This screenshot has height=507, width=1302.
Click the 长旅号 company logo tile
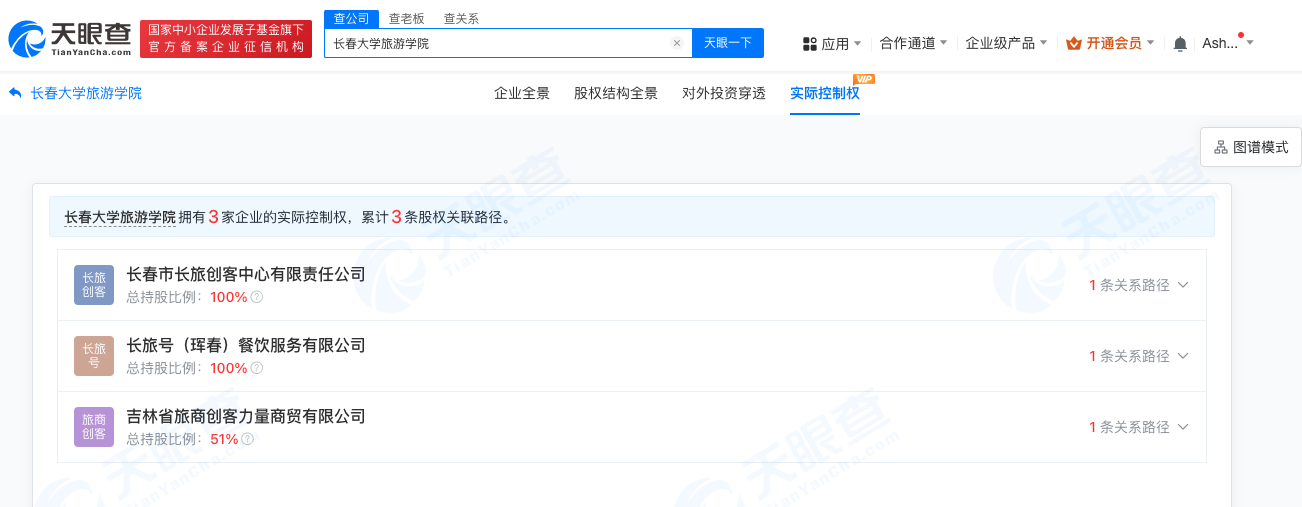pyautogui.click(x=94, y=356)
